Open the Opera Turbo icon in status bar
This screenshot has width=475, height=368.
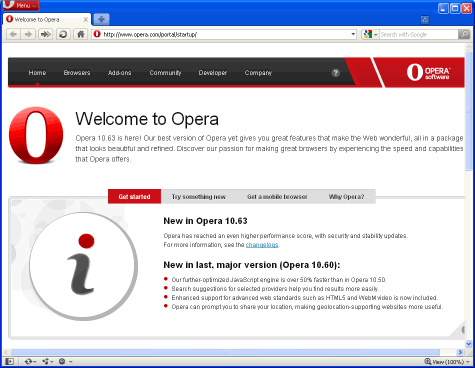coord(62,361)
